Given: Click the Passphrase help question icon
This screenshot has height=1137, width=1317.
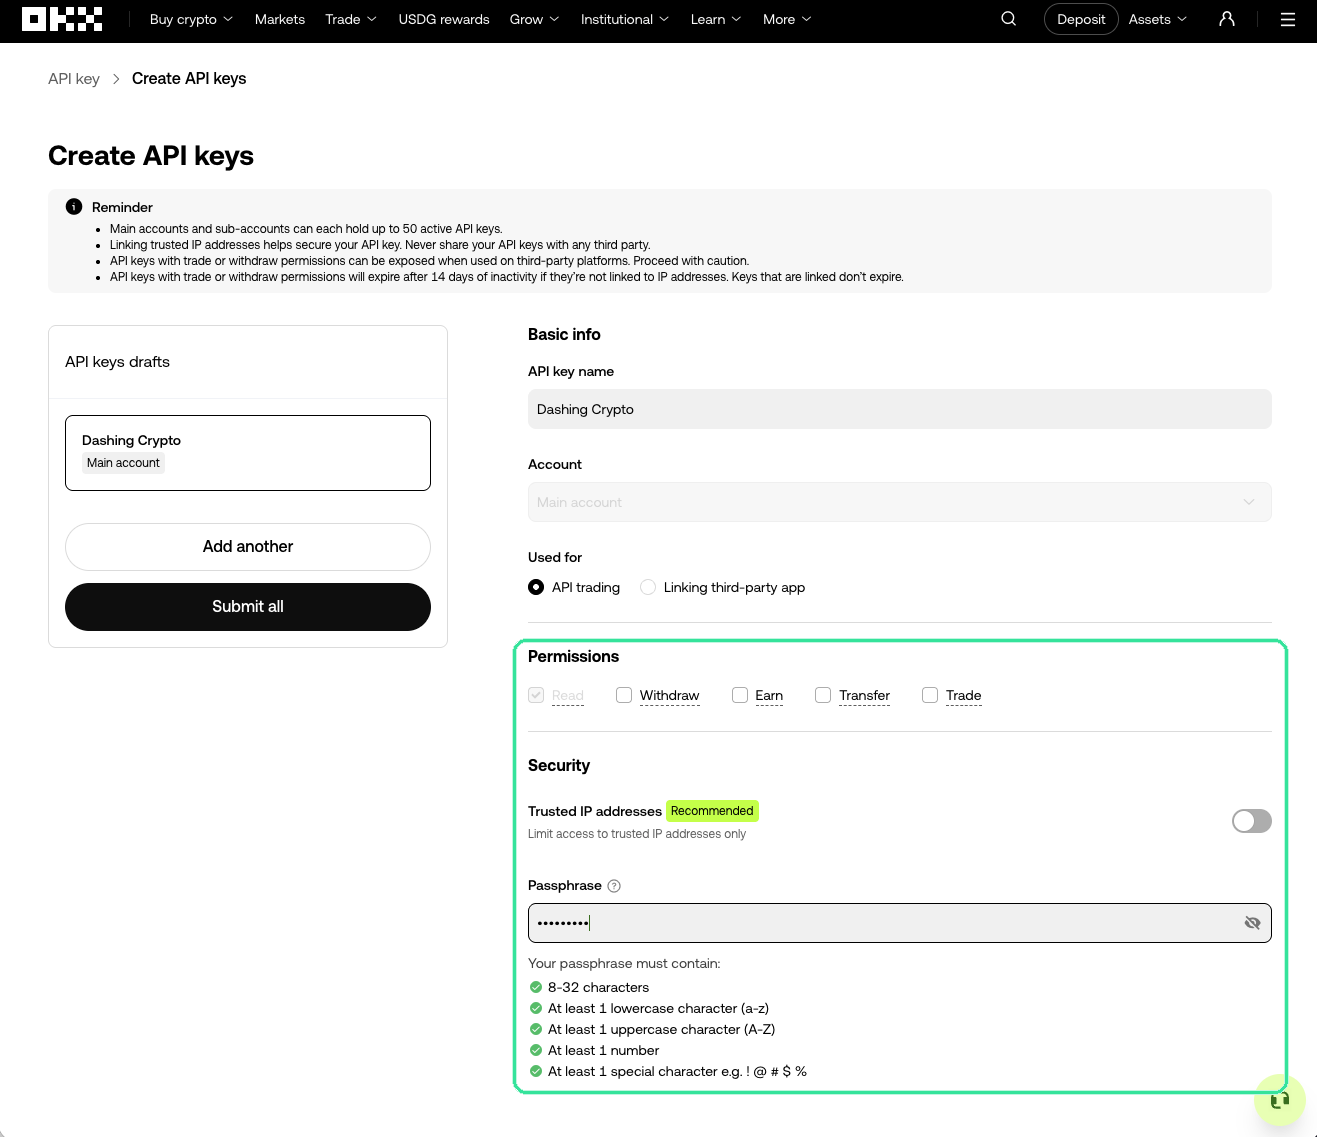Looking at the screenshot, I should [x=614, y=886].
